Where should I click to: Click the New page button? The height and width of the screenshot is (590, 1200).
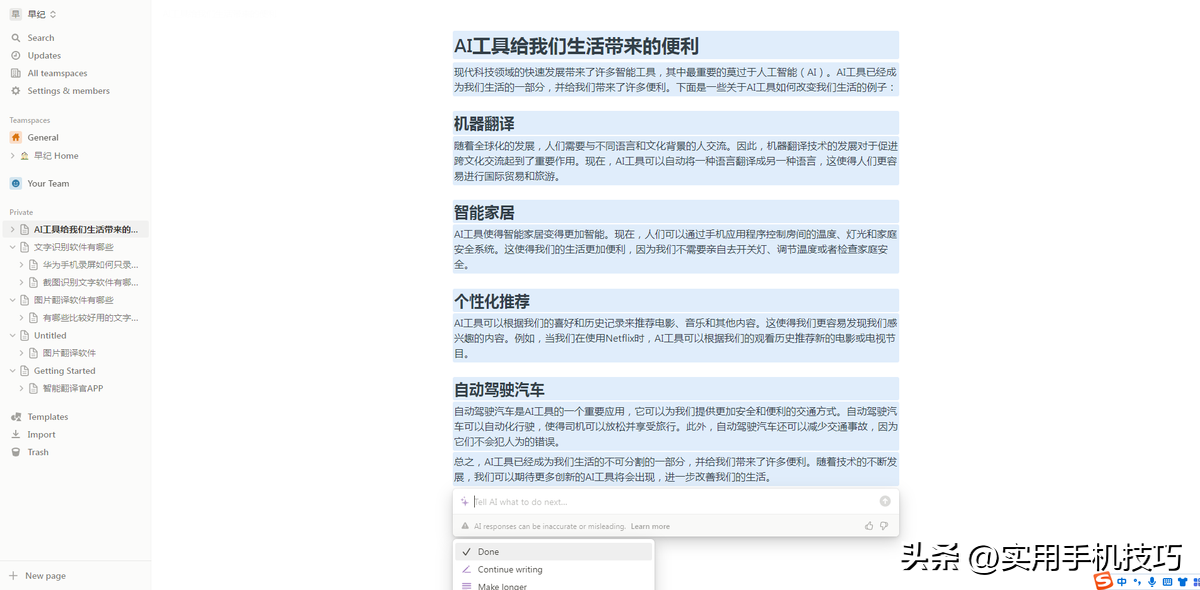pos(38,575)
